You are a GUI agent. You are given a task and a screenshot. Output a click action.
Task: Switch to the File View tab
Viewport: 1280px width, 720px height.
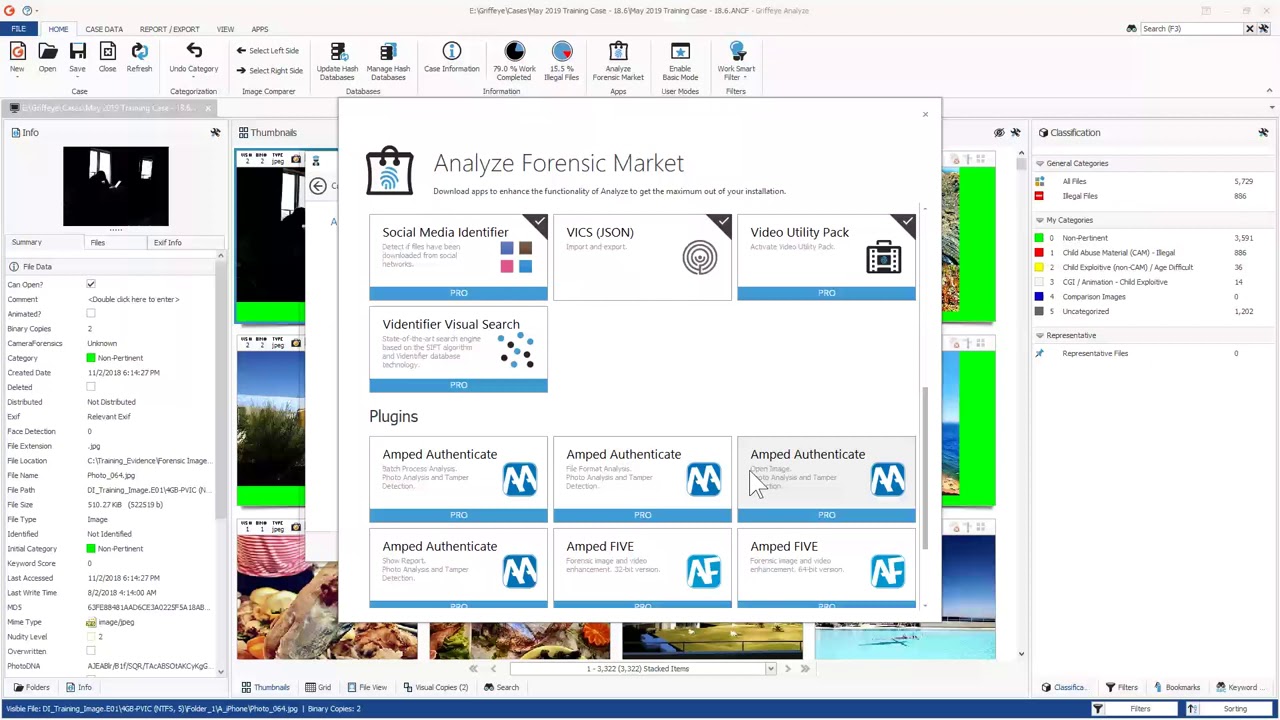366,687
